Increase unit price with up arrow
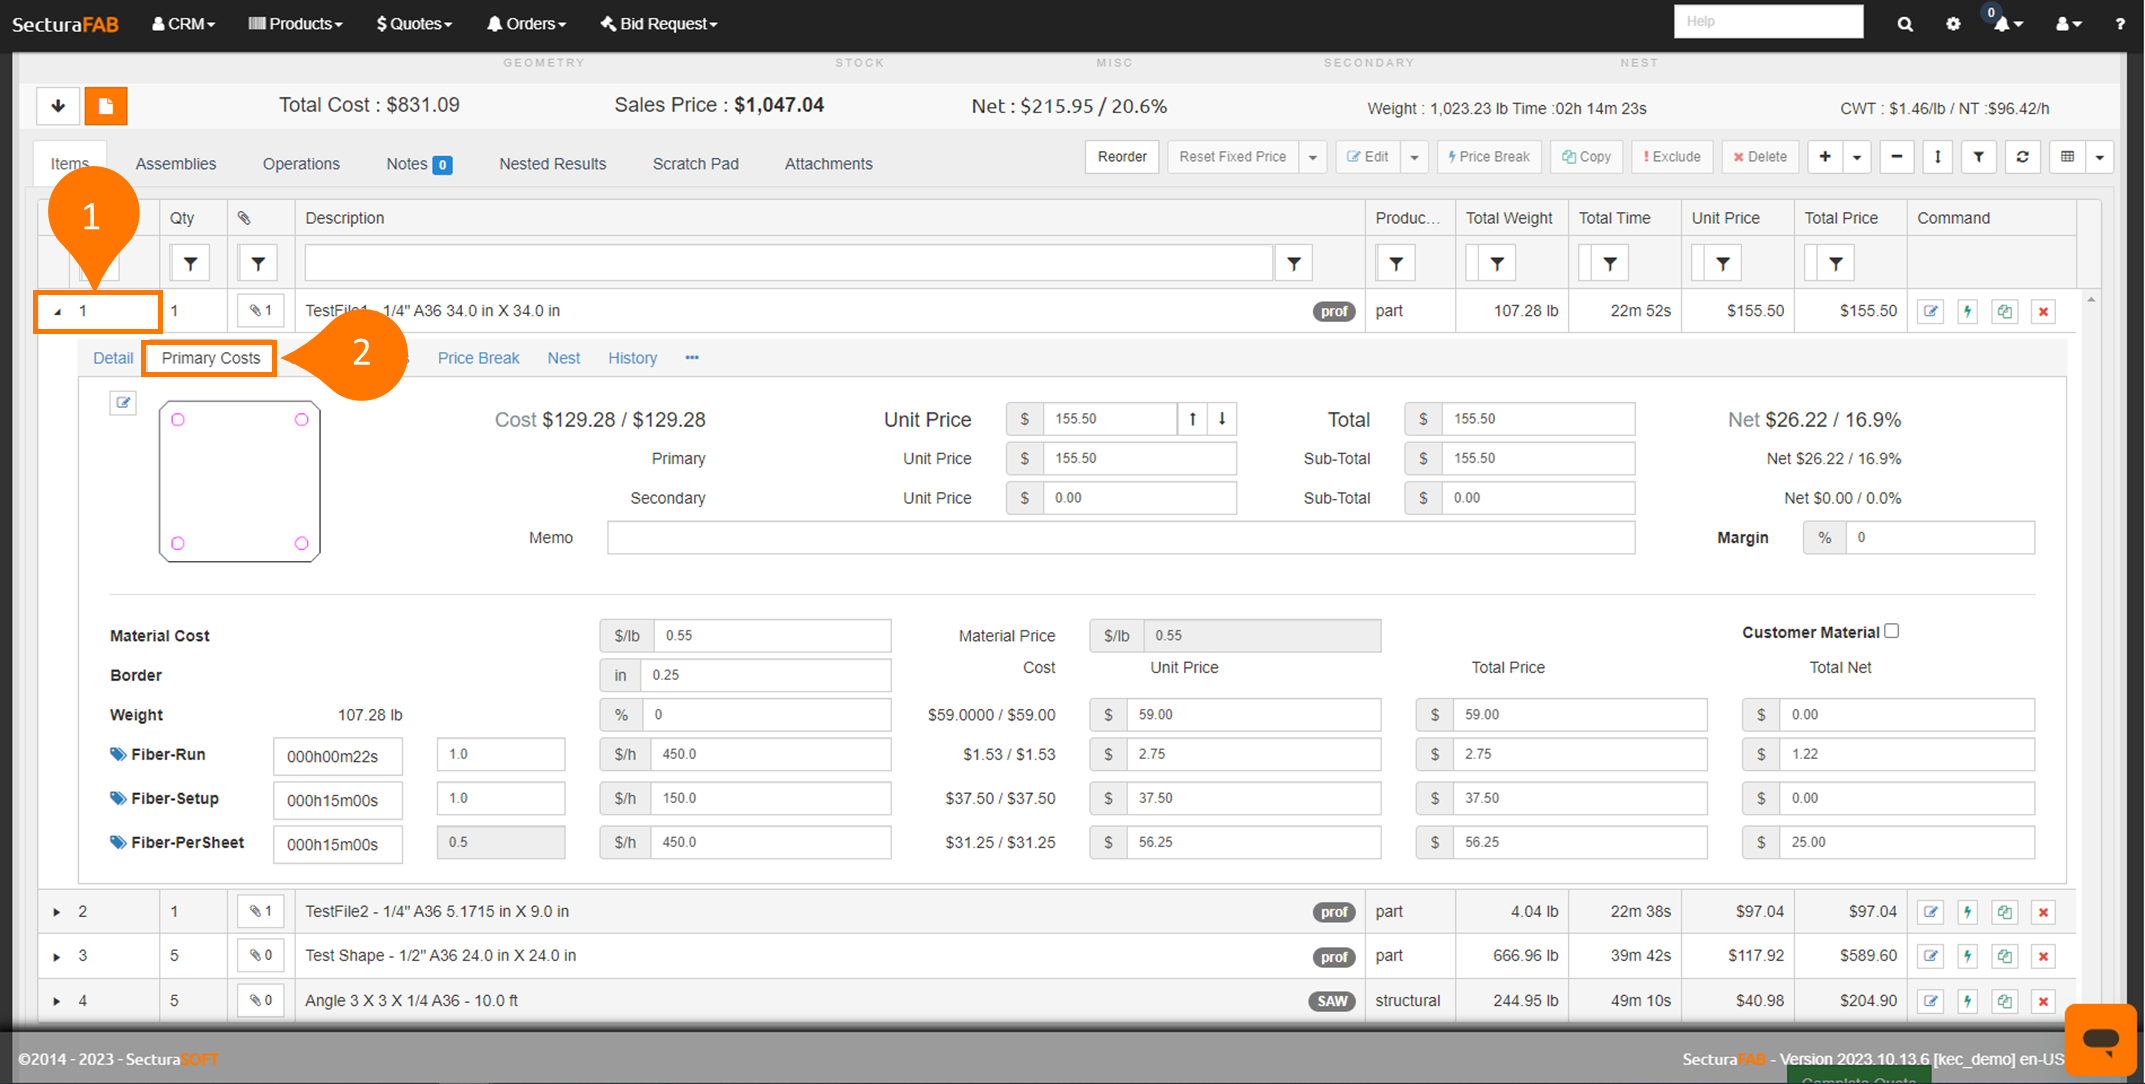The height and width of the screenshot is (1084, 2145). (x=1192, y=419)
